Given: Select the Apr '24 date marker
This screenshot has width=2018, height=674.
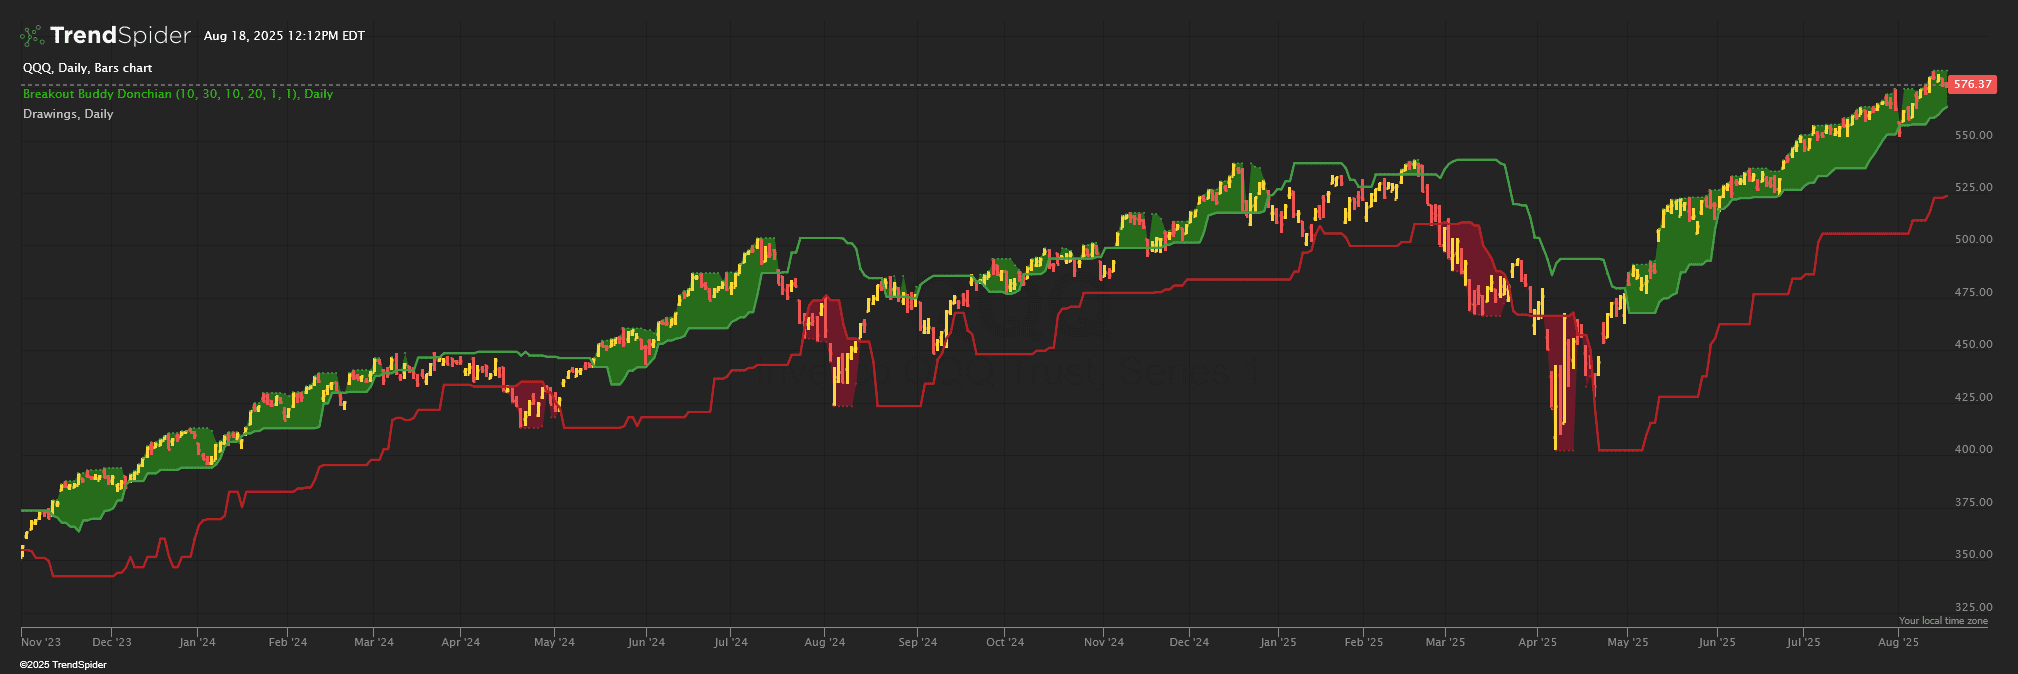Looking at the screenshot, I should pyautogui.click(x=461, y=642).
